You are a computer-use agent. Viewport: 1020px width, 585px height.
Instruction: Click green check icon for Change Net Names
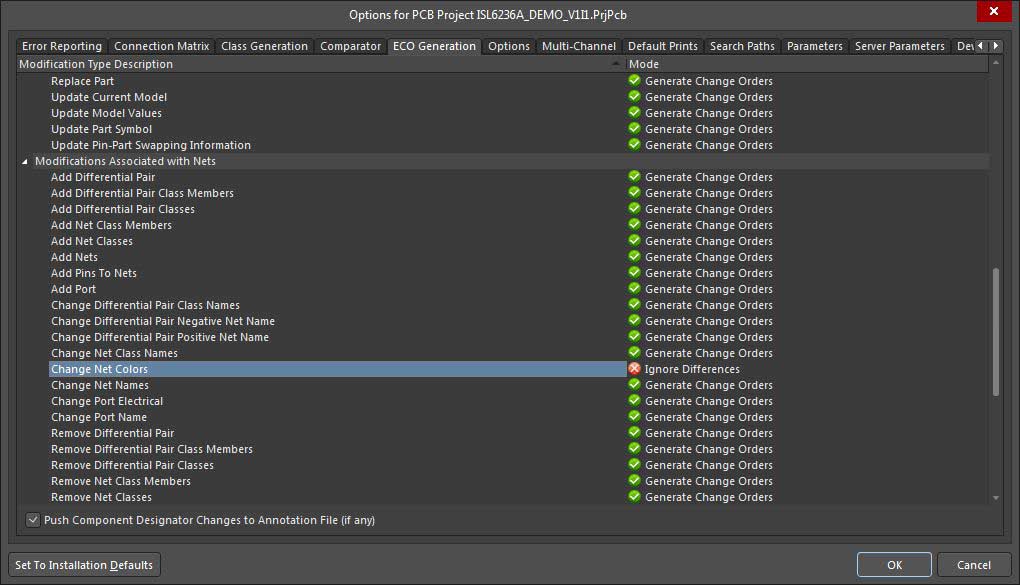point(634,385)
